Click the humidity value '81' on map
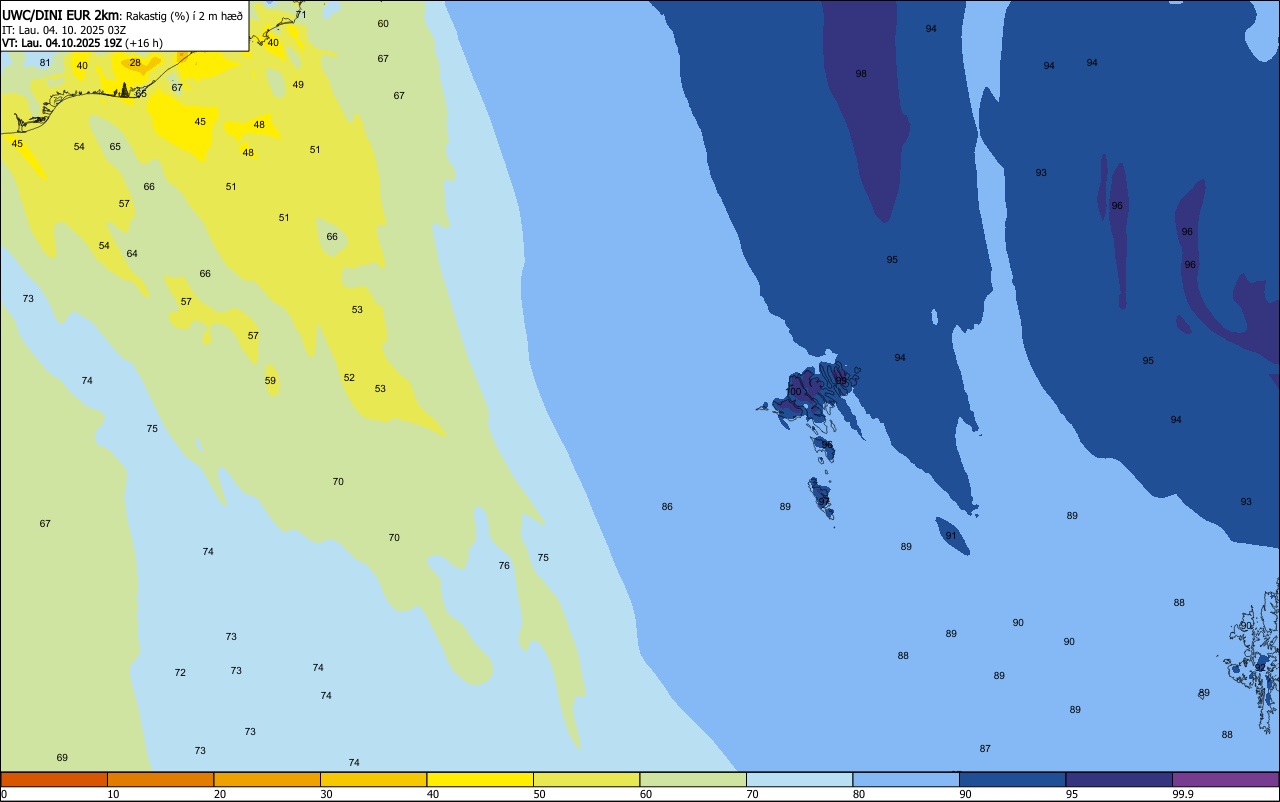1280x802 pixels. point(45,62)
